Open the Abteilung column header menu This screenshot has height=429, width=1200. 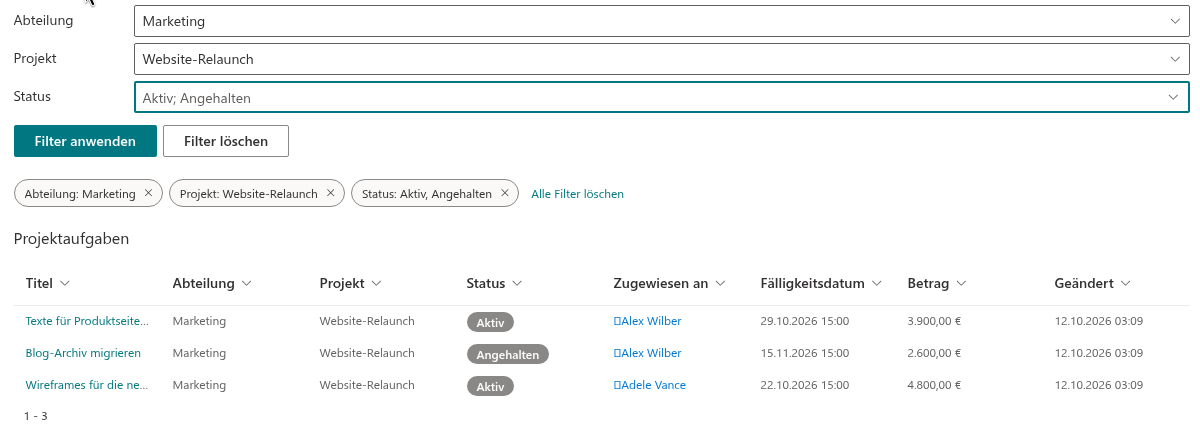point(211,283)
